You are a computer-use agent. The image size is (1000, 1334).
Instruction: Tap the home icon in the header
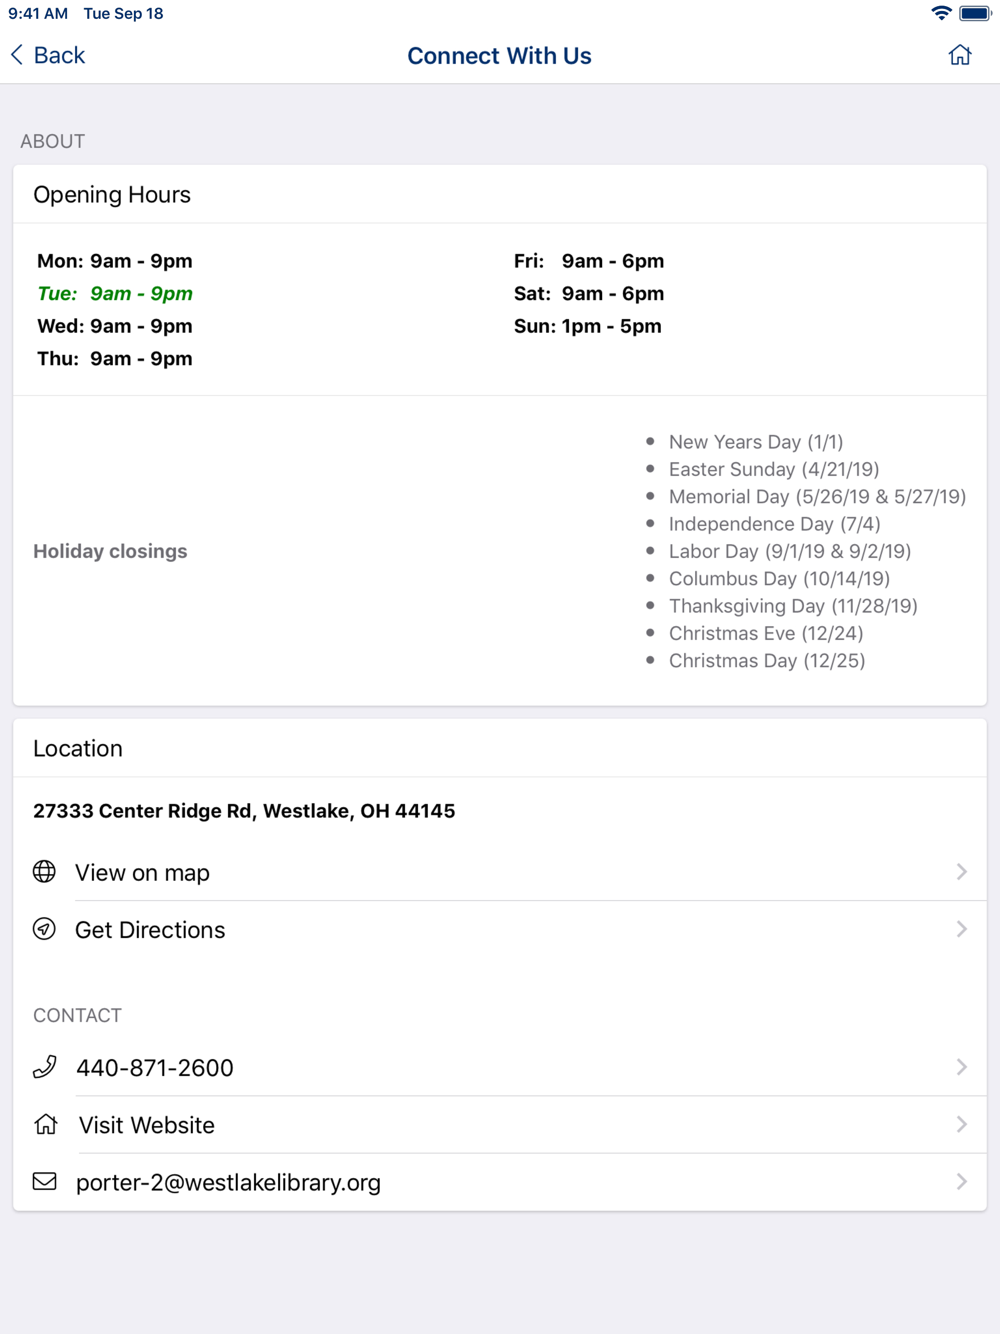pos(960,55)
